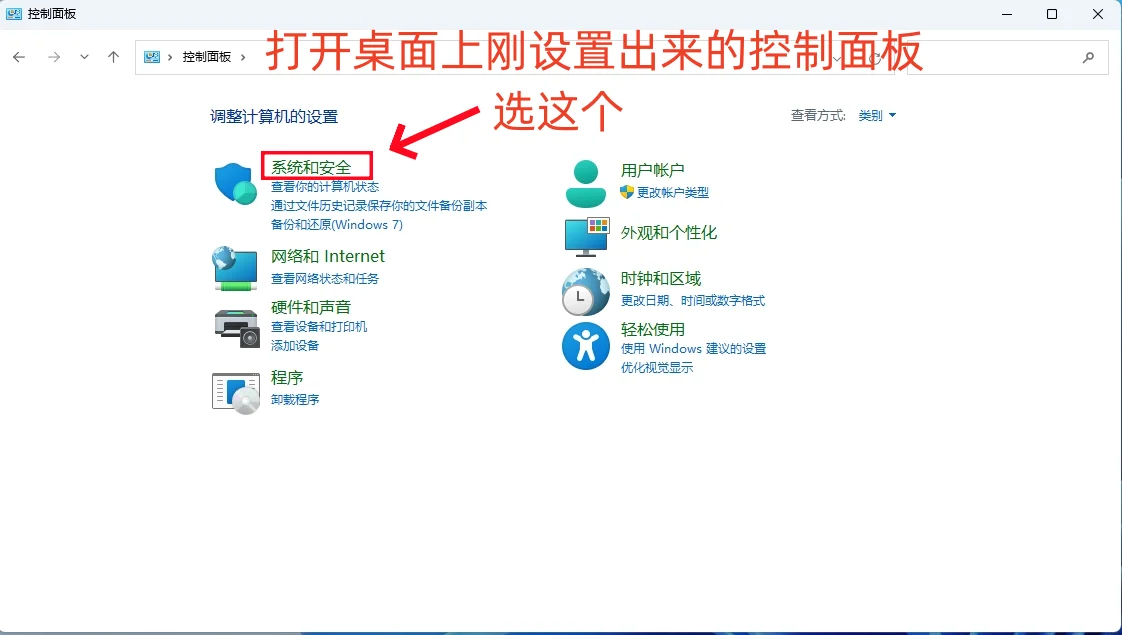Viewport: 1122px width, 635px height.
Task: Click the 网络和 Internet monitor icon
Action: click(x=234, y=266)
